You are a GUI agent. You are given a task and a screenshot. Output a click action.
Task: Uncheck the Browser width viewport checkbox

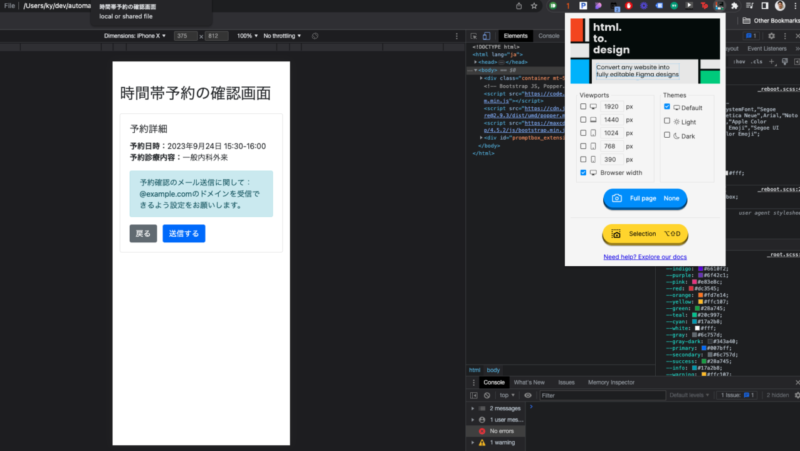click(584, 173)
